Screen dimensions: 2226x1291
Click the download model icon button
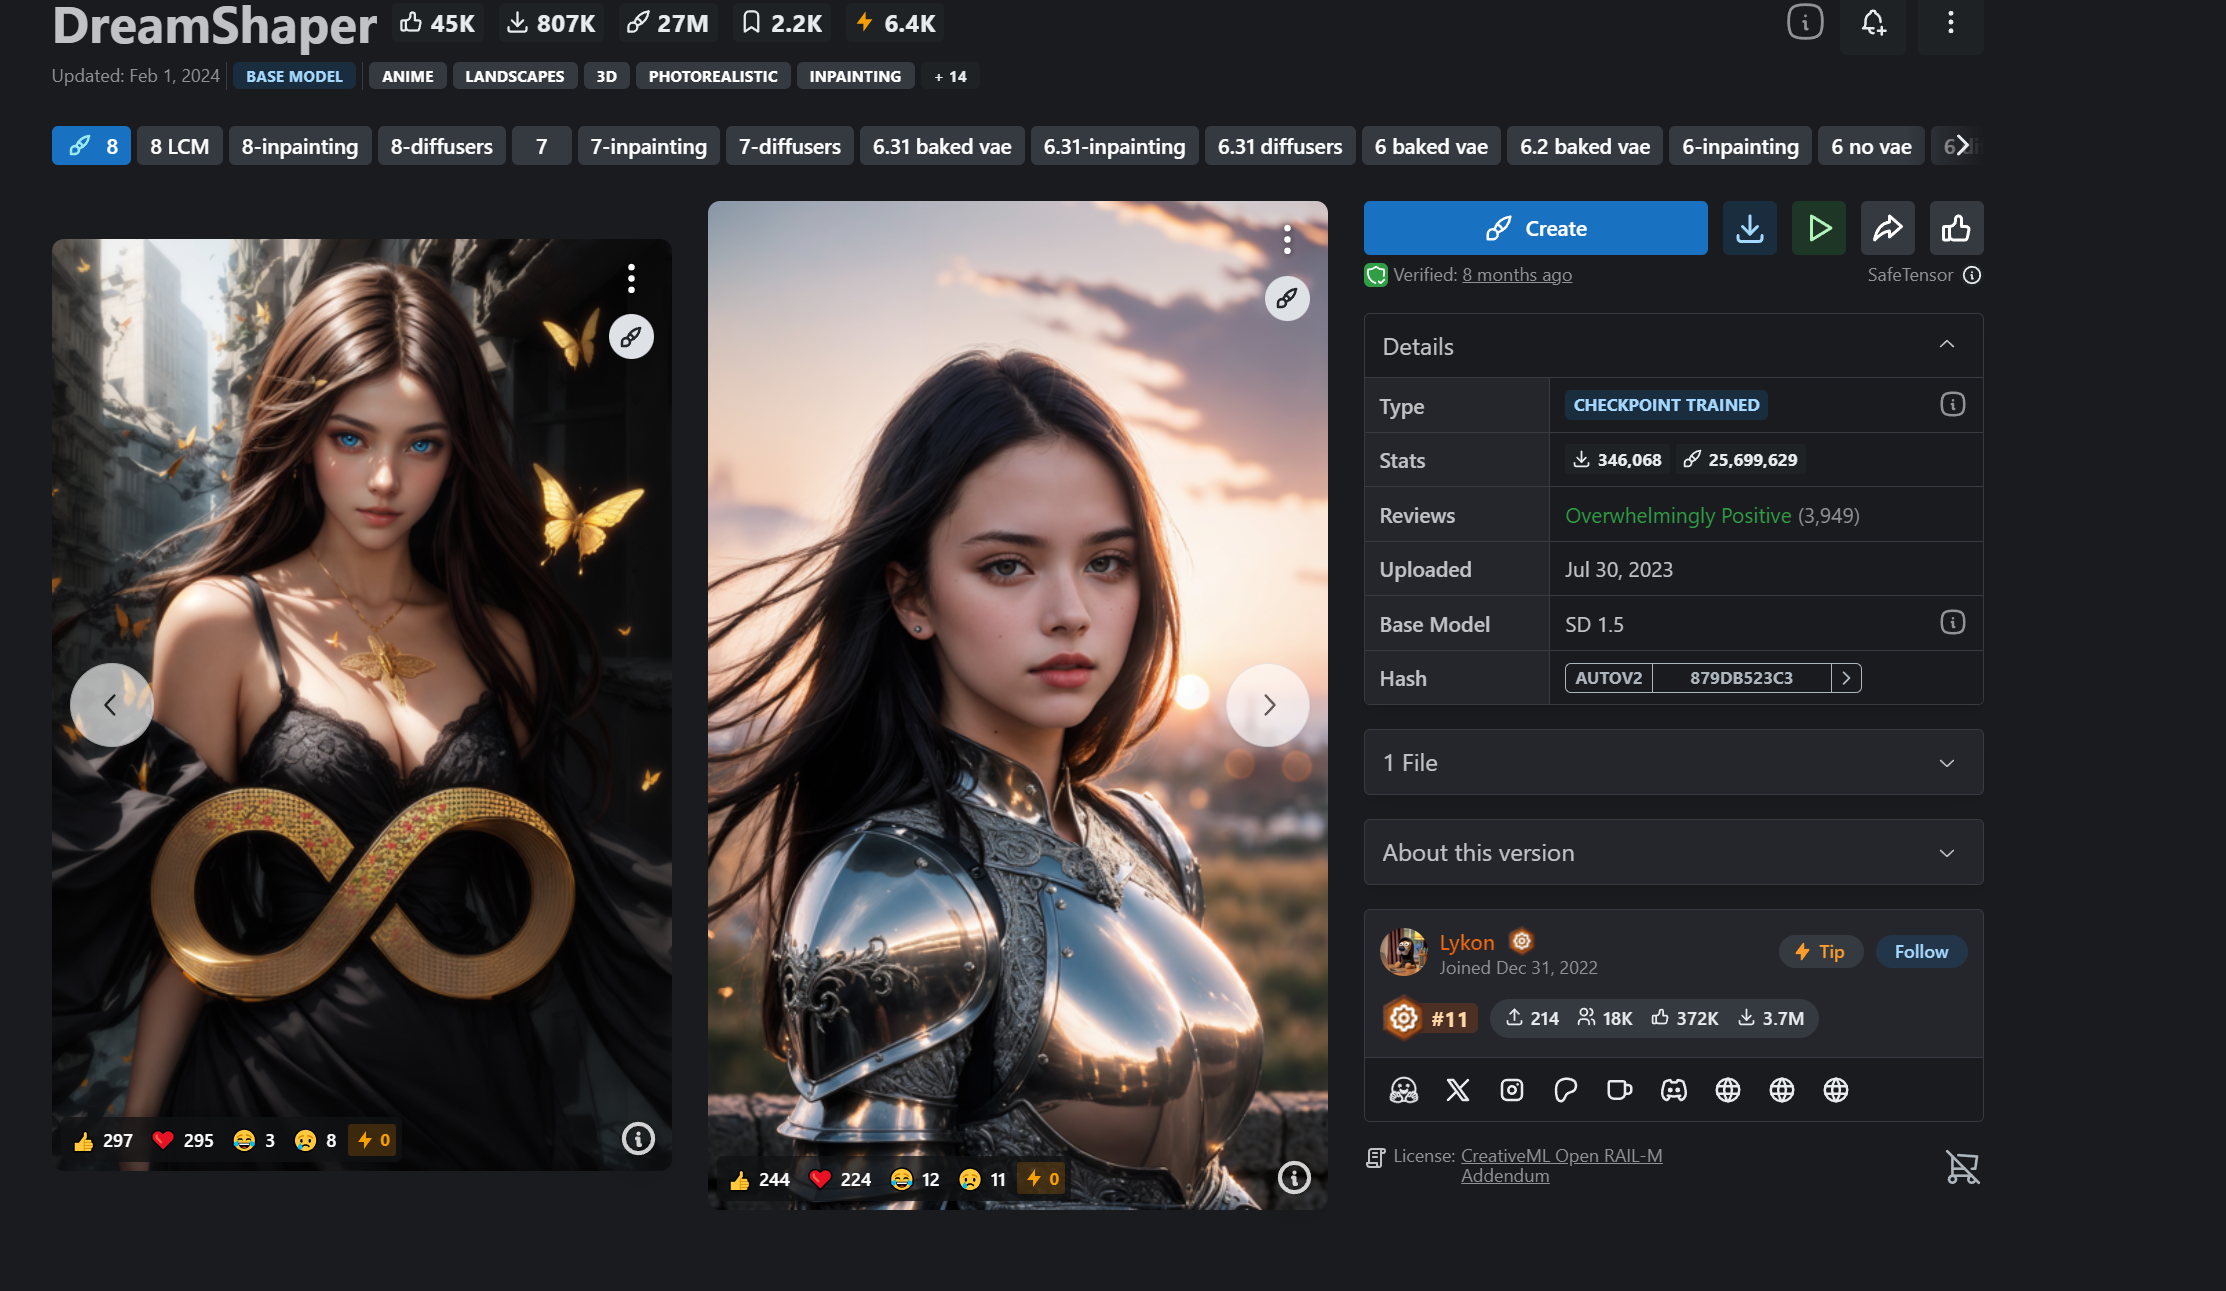pyautogui.click(x=1749, y=229)
